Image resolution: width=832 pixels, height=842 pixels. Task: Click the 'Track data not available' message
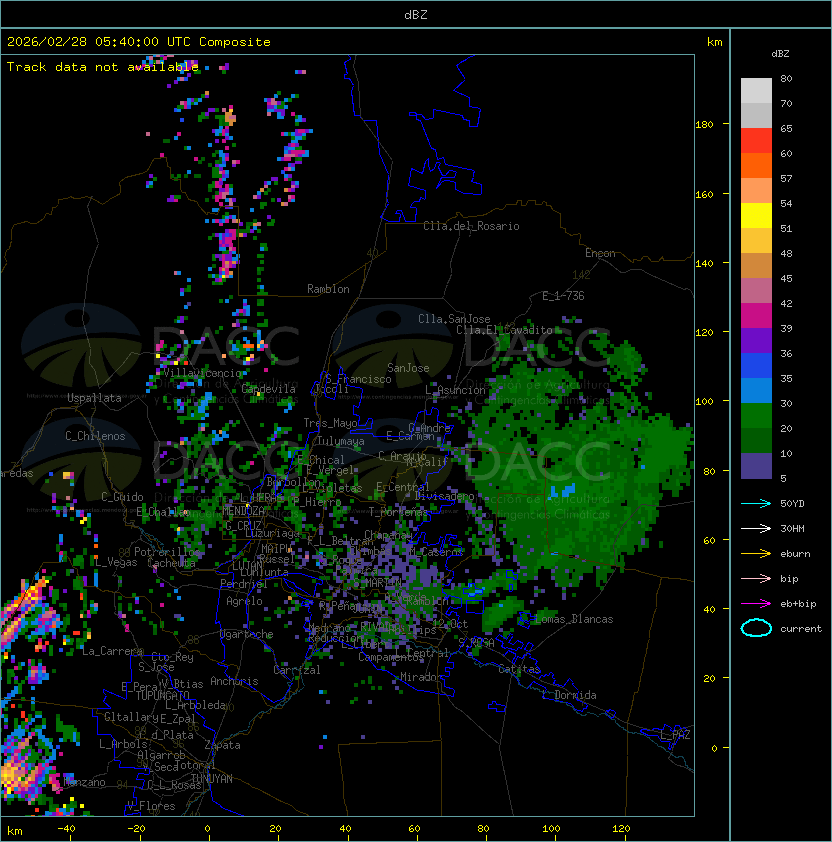coord(103,67)
